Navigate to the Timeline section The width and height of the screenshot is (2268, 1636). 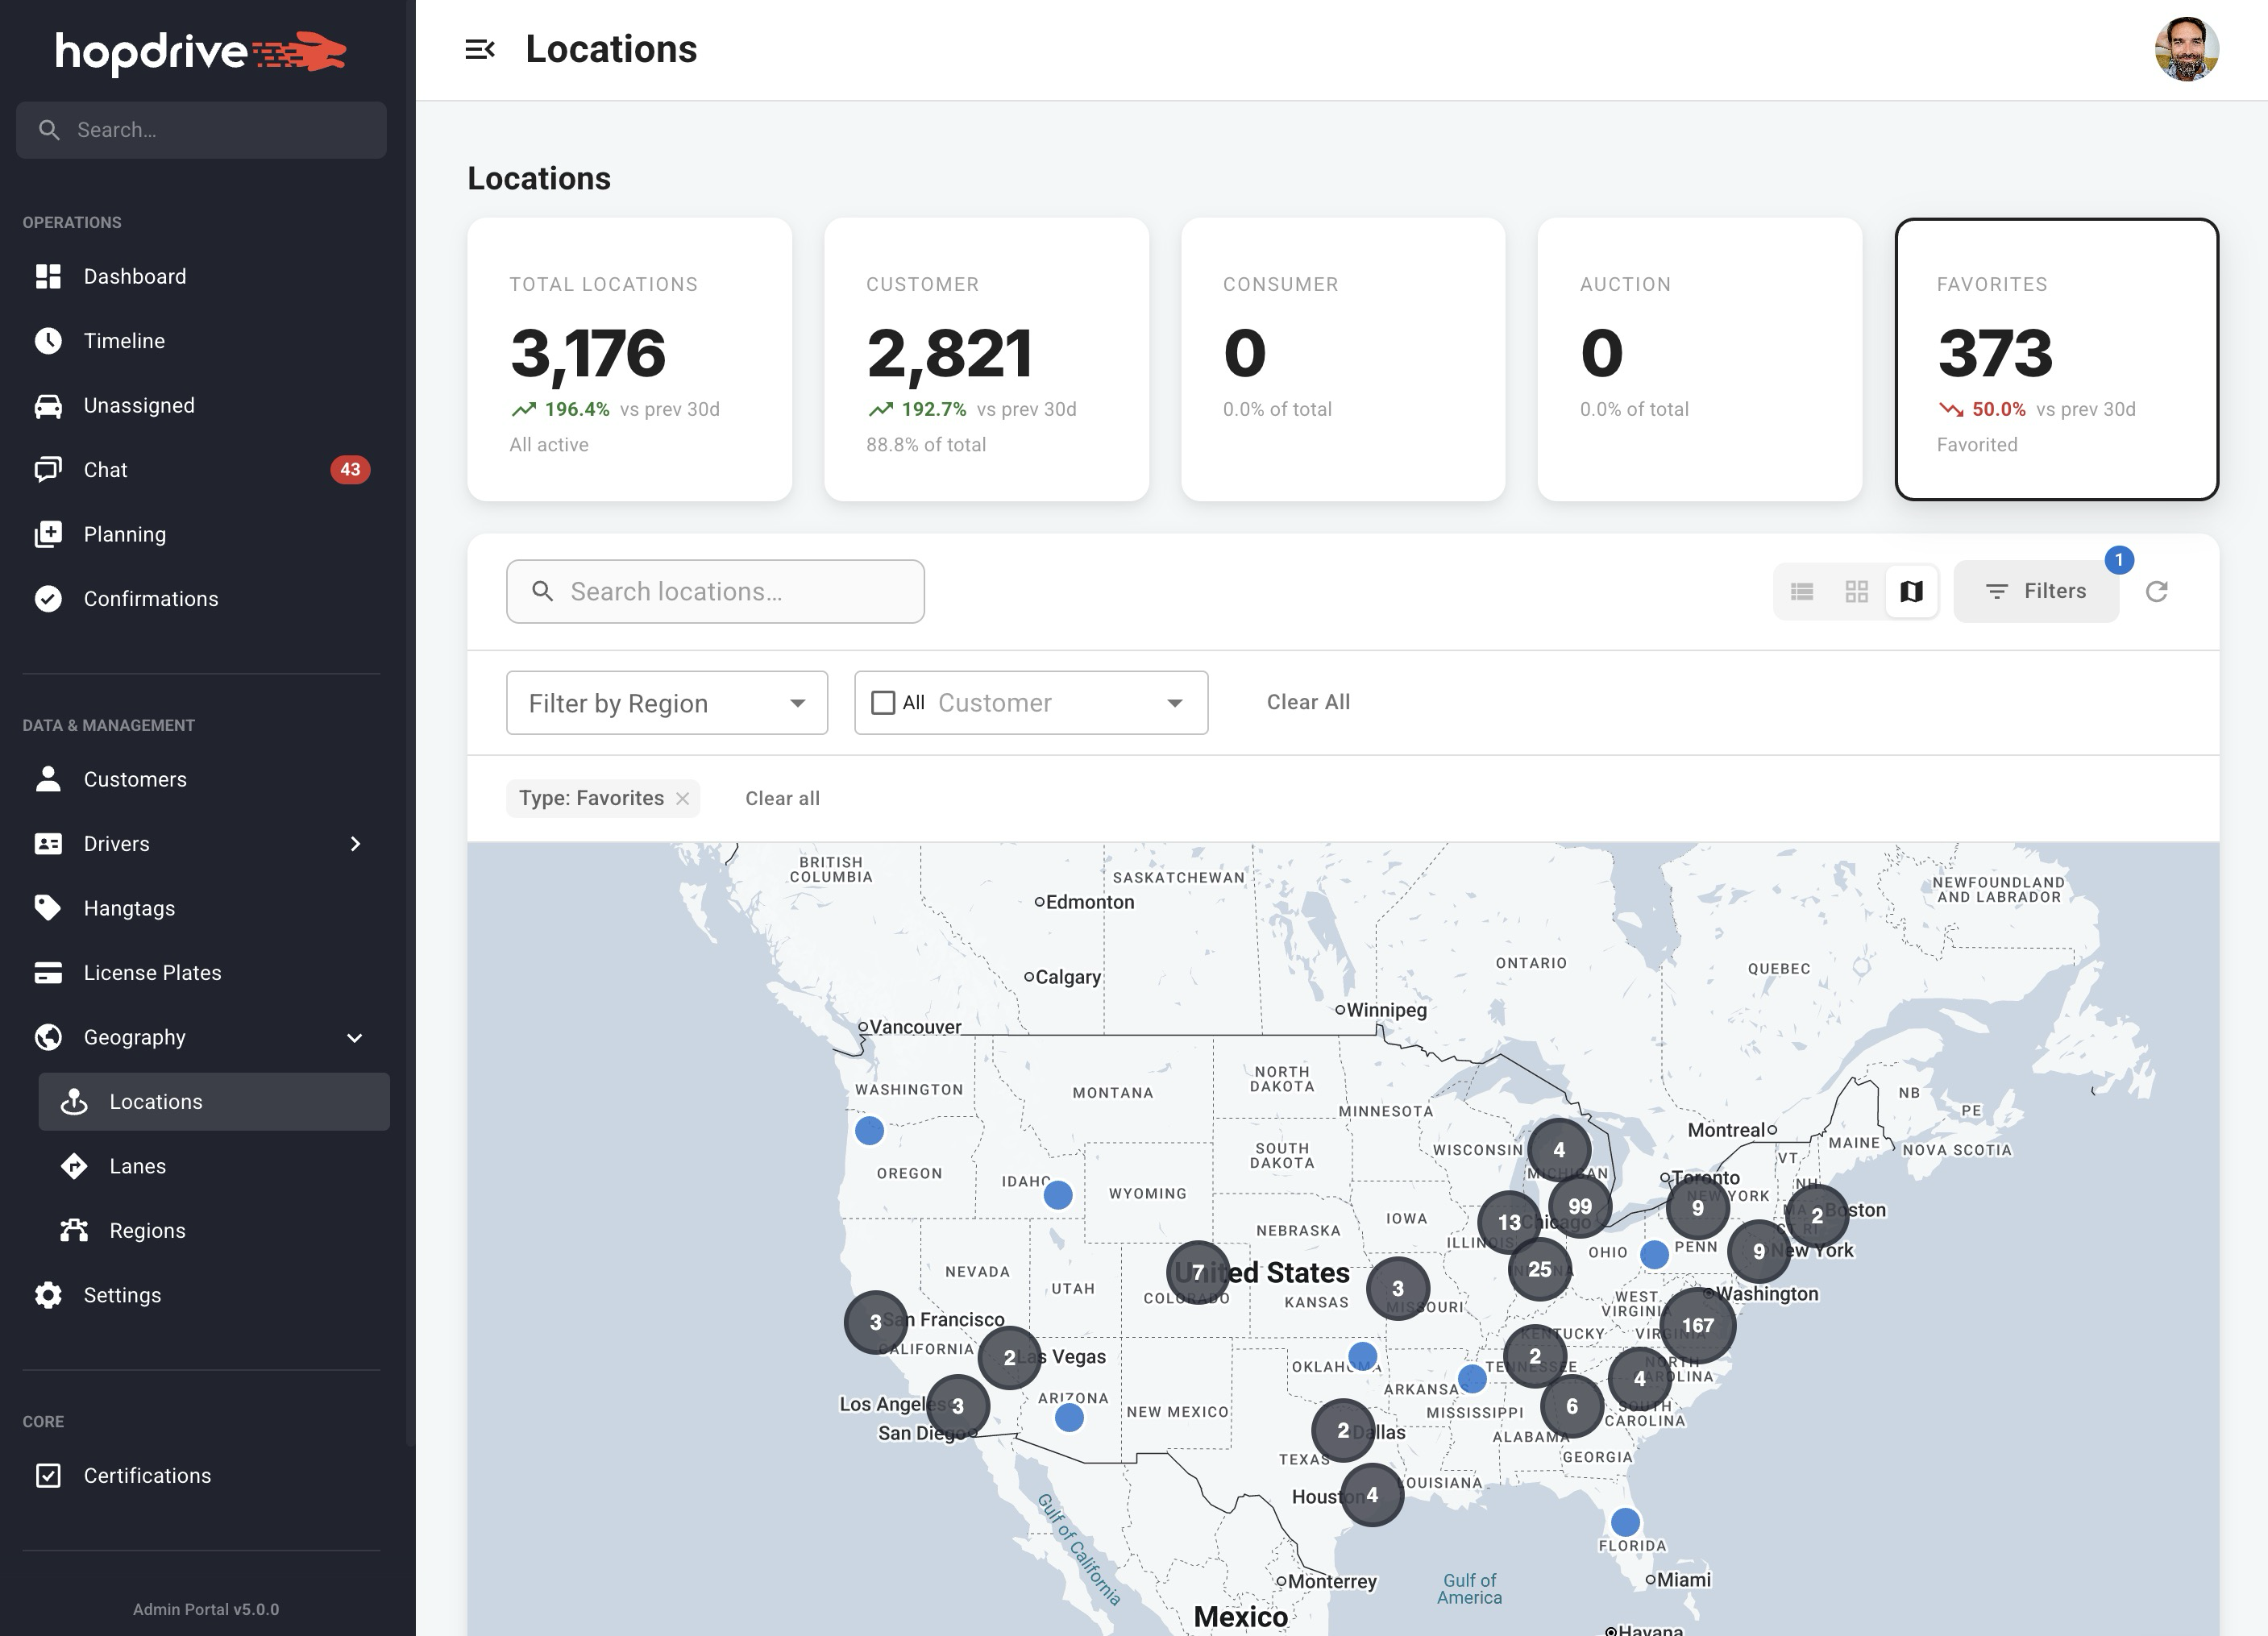pyautogui.click(x=124, y=340)
